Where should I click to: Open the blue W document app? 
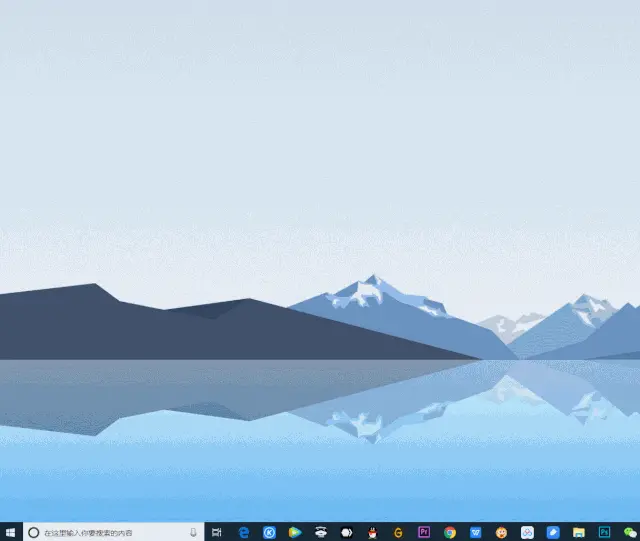point(476,532)
